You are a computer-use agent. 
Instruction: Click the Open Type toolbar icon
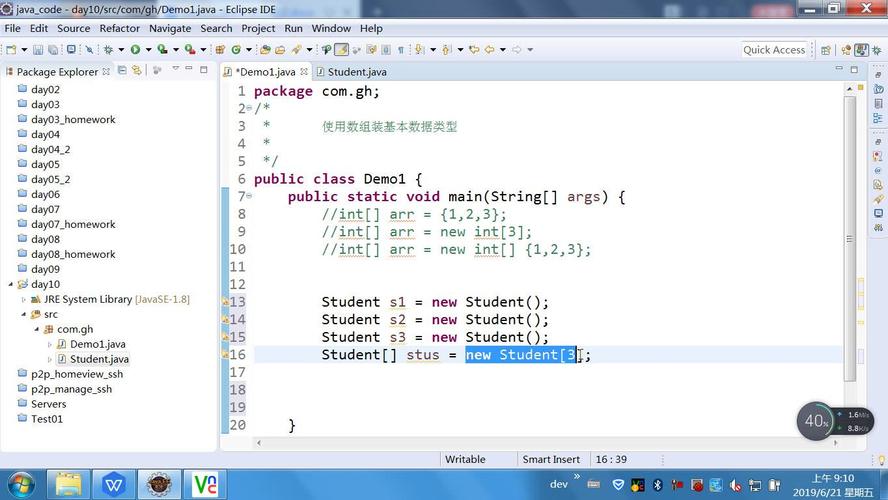tap(265, 50)
